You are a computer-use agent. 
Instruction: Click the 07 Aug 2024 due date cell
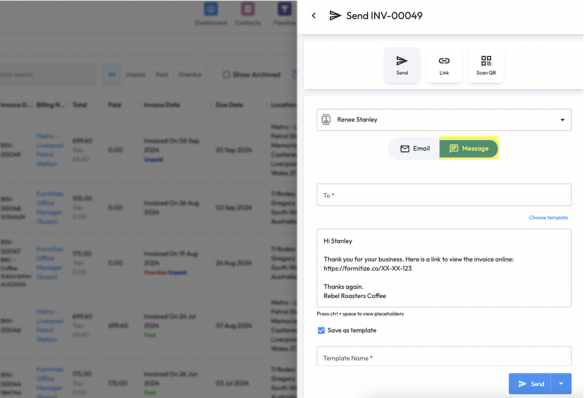click(234, 325)
